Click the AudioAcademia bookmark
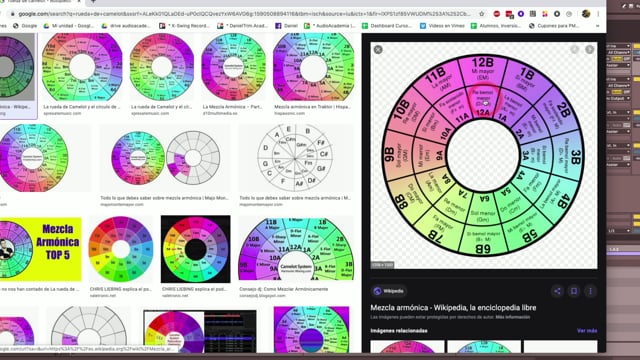Viewport: 640px width, 360px height. [x=330, y=26]
